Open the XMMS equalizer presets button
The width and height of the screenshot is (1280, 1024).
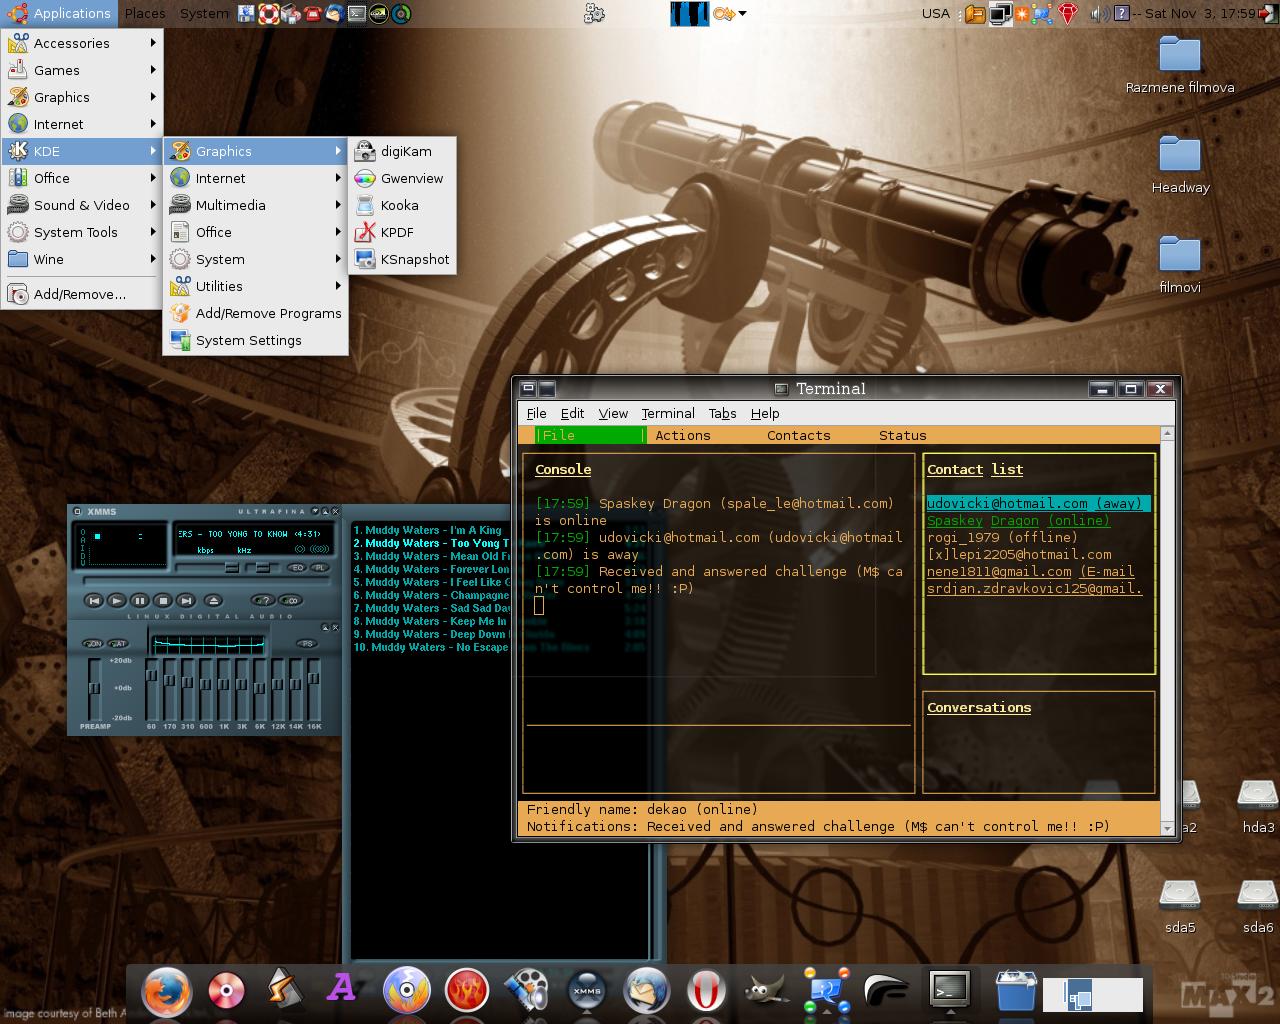307,643
